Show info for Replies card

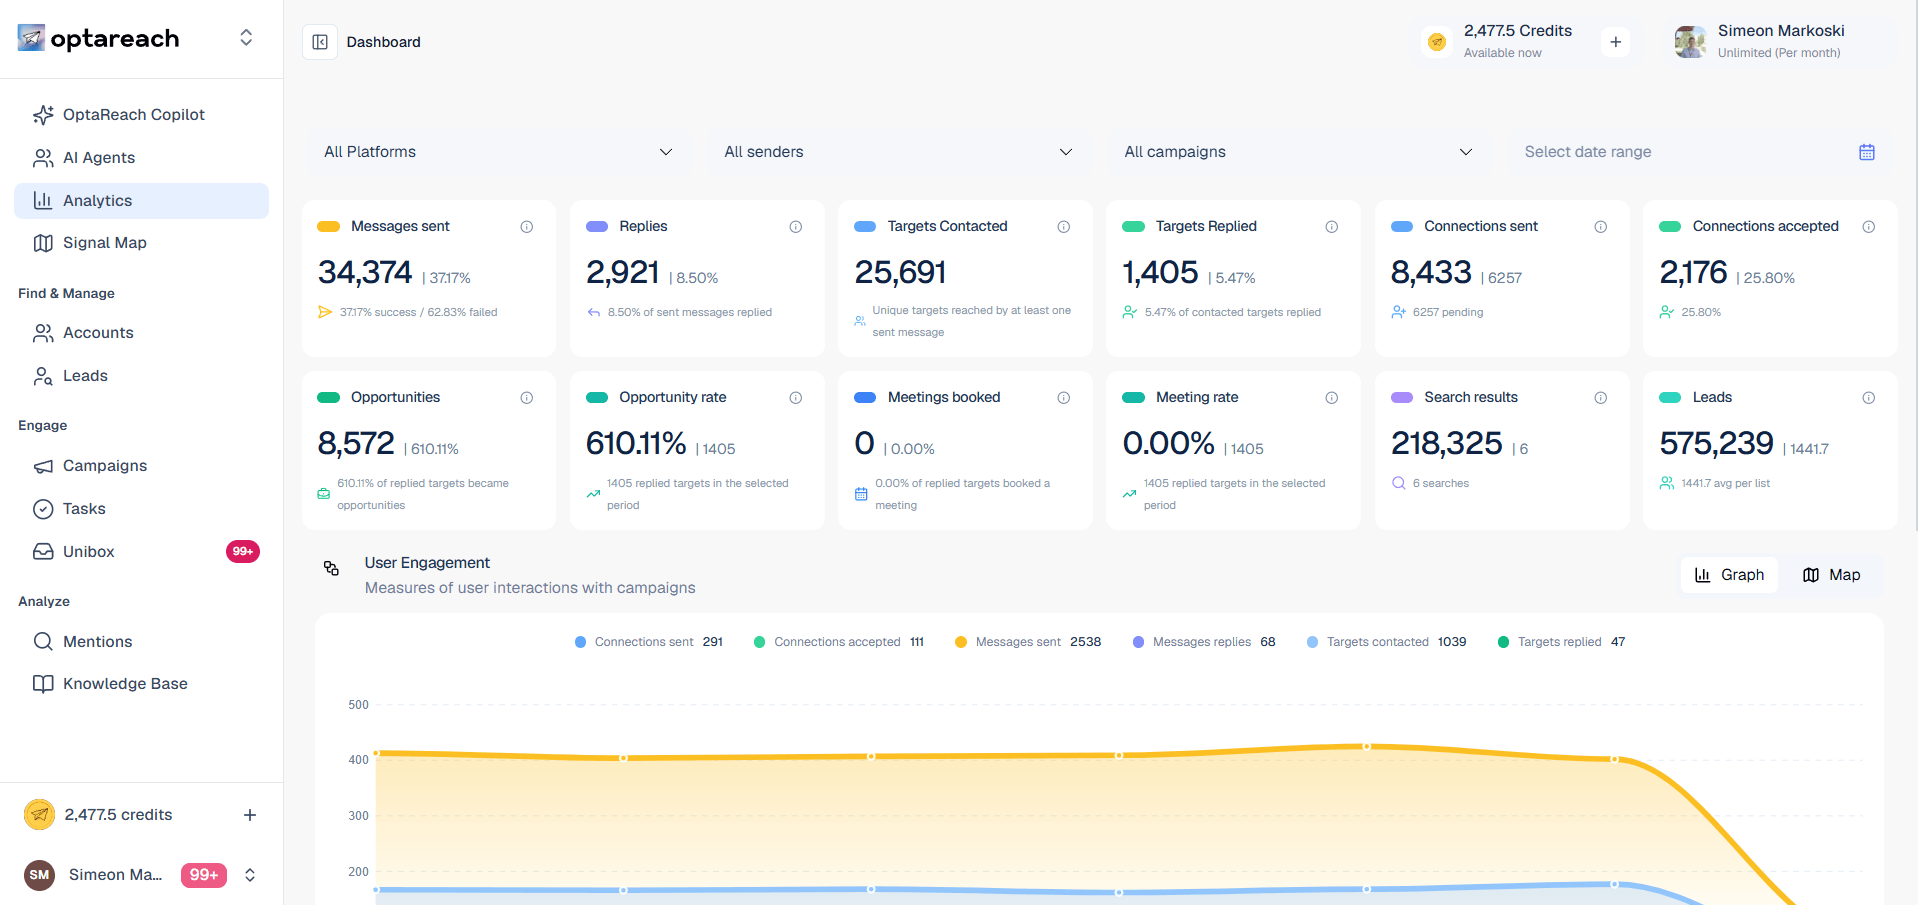(796, 227)
